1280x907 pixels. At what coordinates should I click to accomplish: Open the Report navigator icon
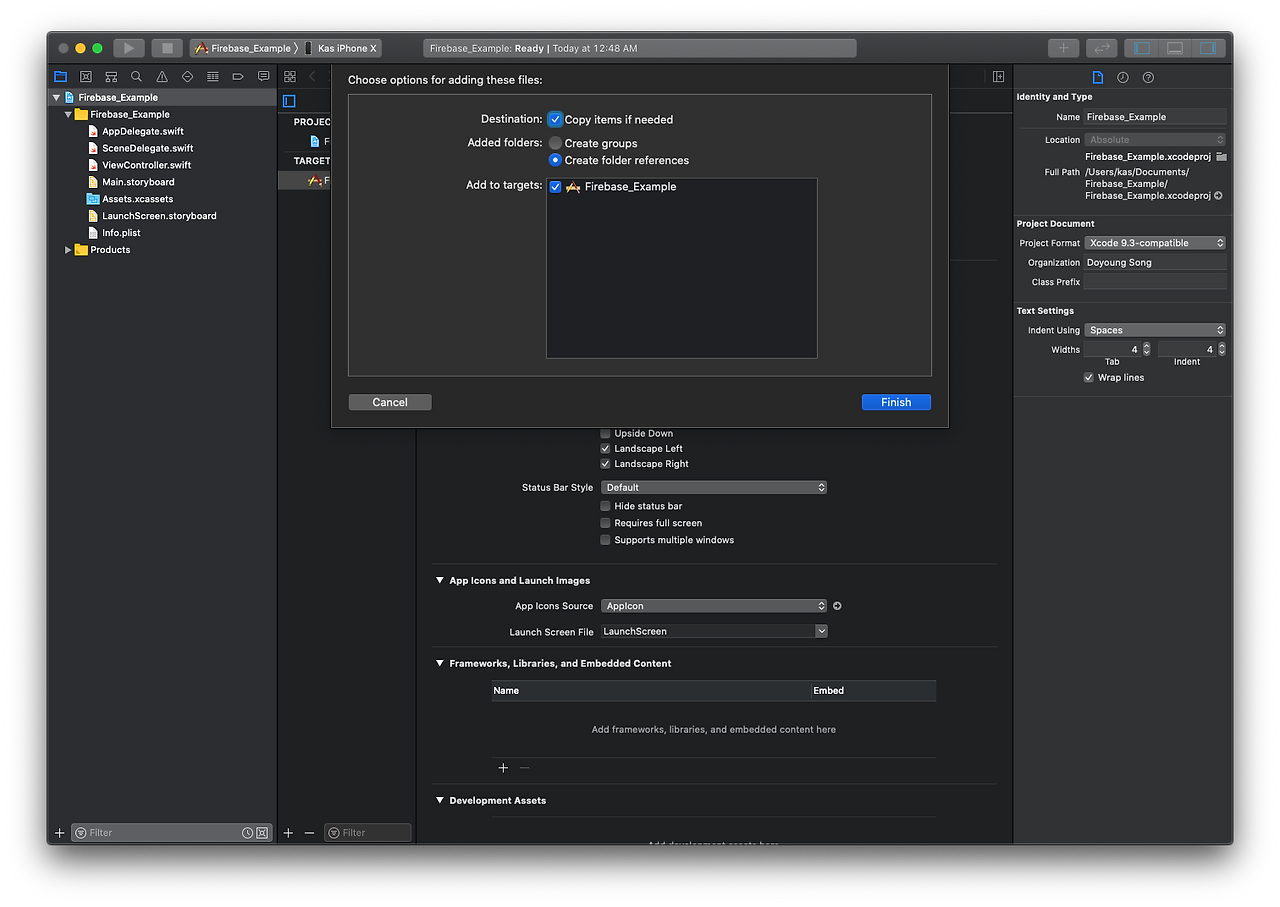(263, 76)
